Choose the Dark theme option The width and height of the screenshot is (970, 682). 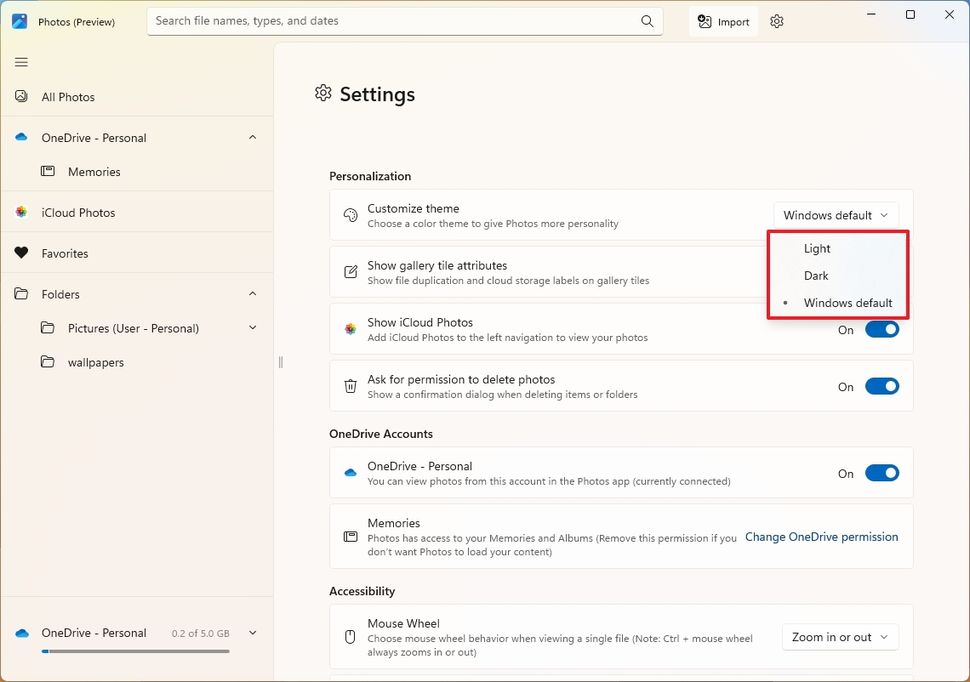coord(816,276)
